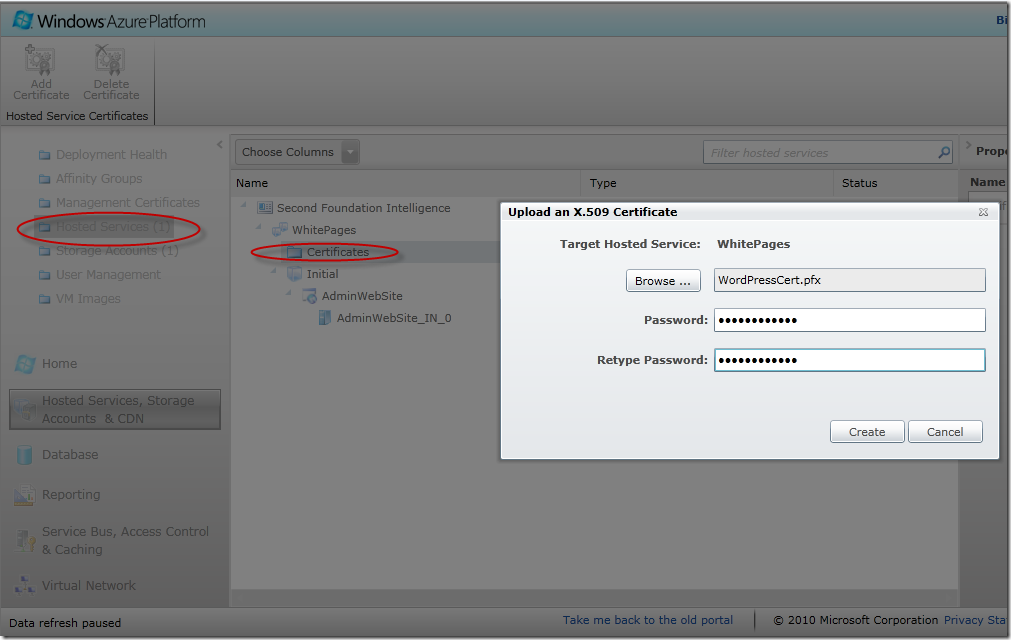
Task: Click the AdminWebSite role icon
Action: tap(309, 296)
